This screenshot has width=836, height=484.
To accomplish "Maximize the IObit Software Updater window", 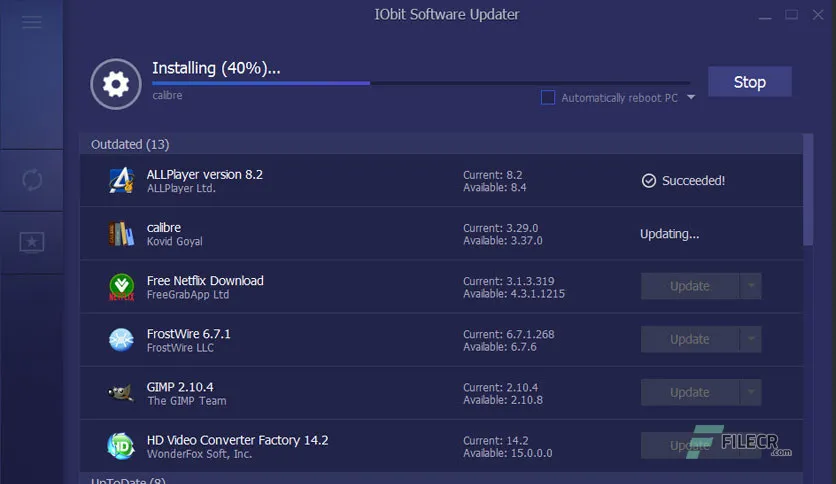I will pos(792,15).
